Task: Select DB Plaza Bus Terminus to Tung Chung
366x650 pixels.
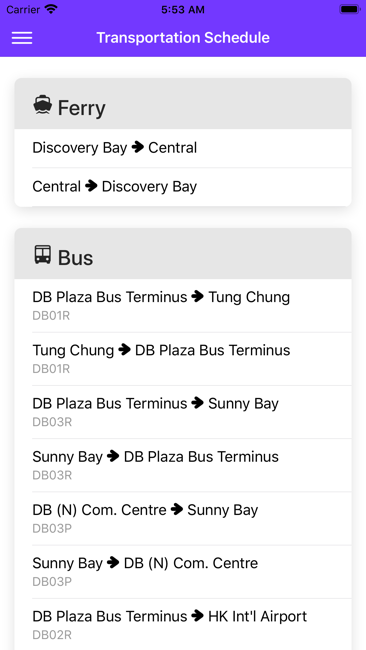Action: [183, 306]
